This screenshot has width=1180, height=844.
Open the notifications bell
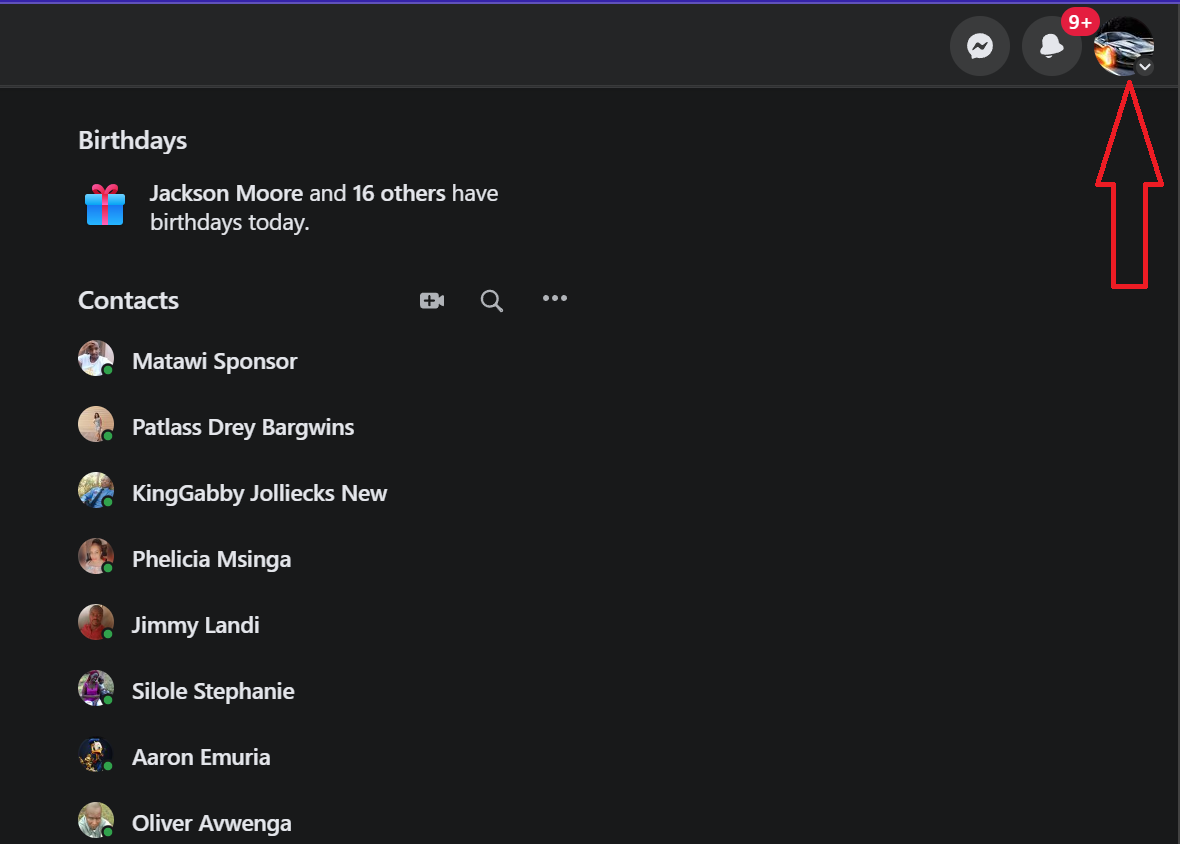[1051, 46]
